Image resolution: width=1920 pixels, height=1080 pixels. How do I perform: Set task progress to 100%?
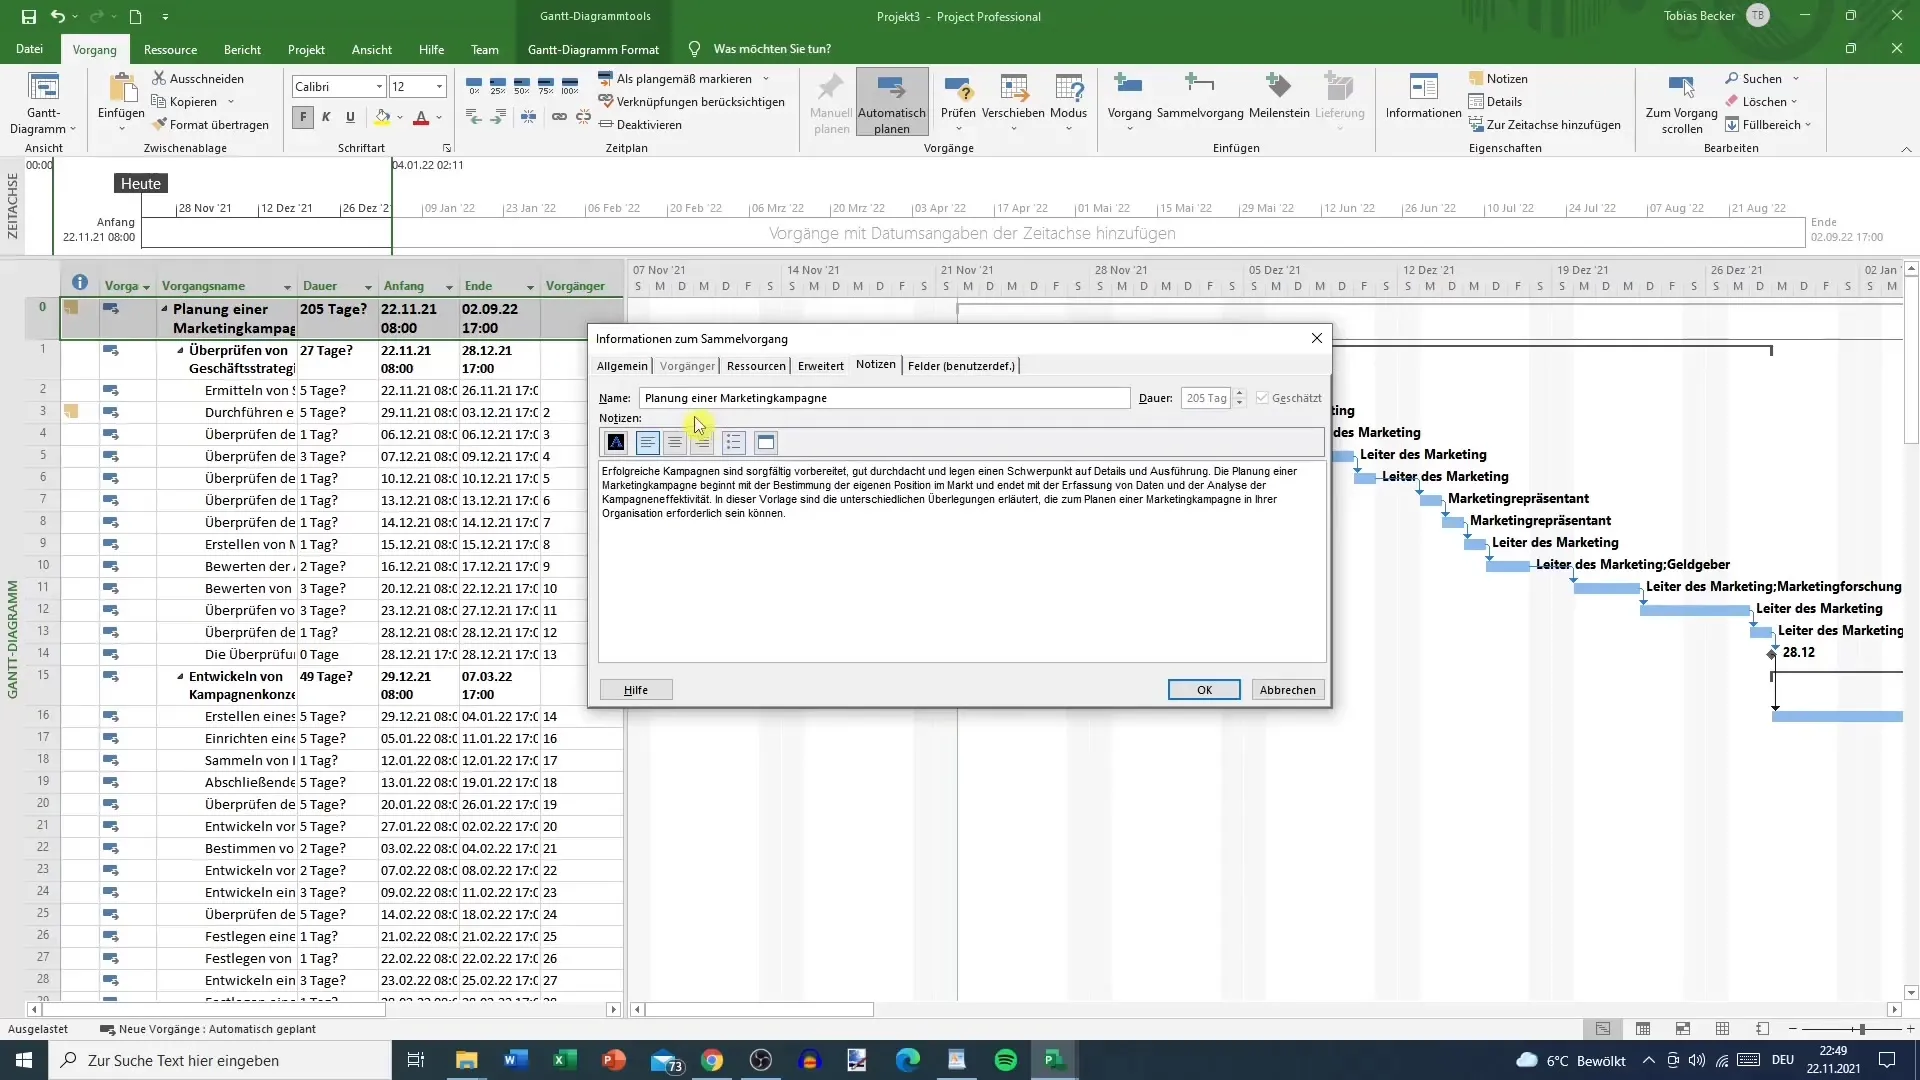pyautogui.click(x=570, y=86)
